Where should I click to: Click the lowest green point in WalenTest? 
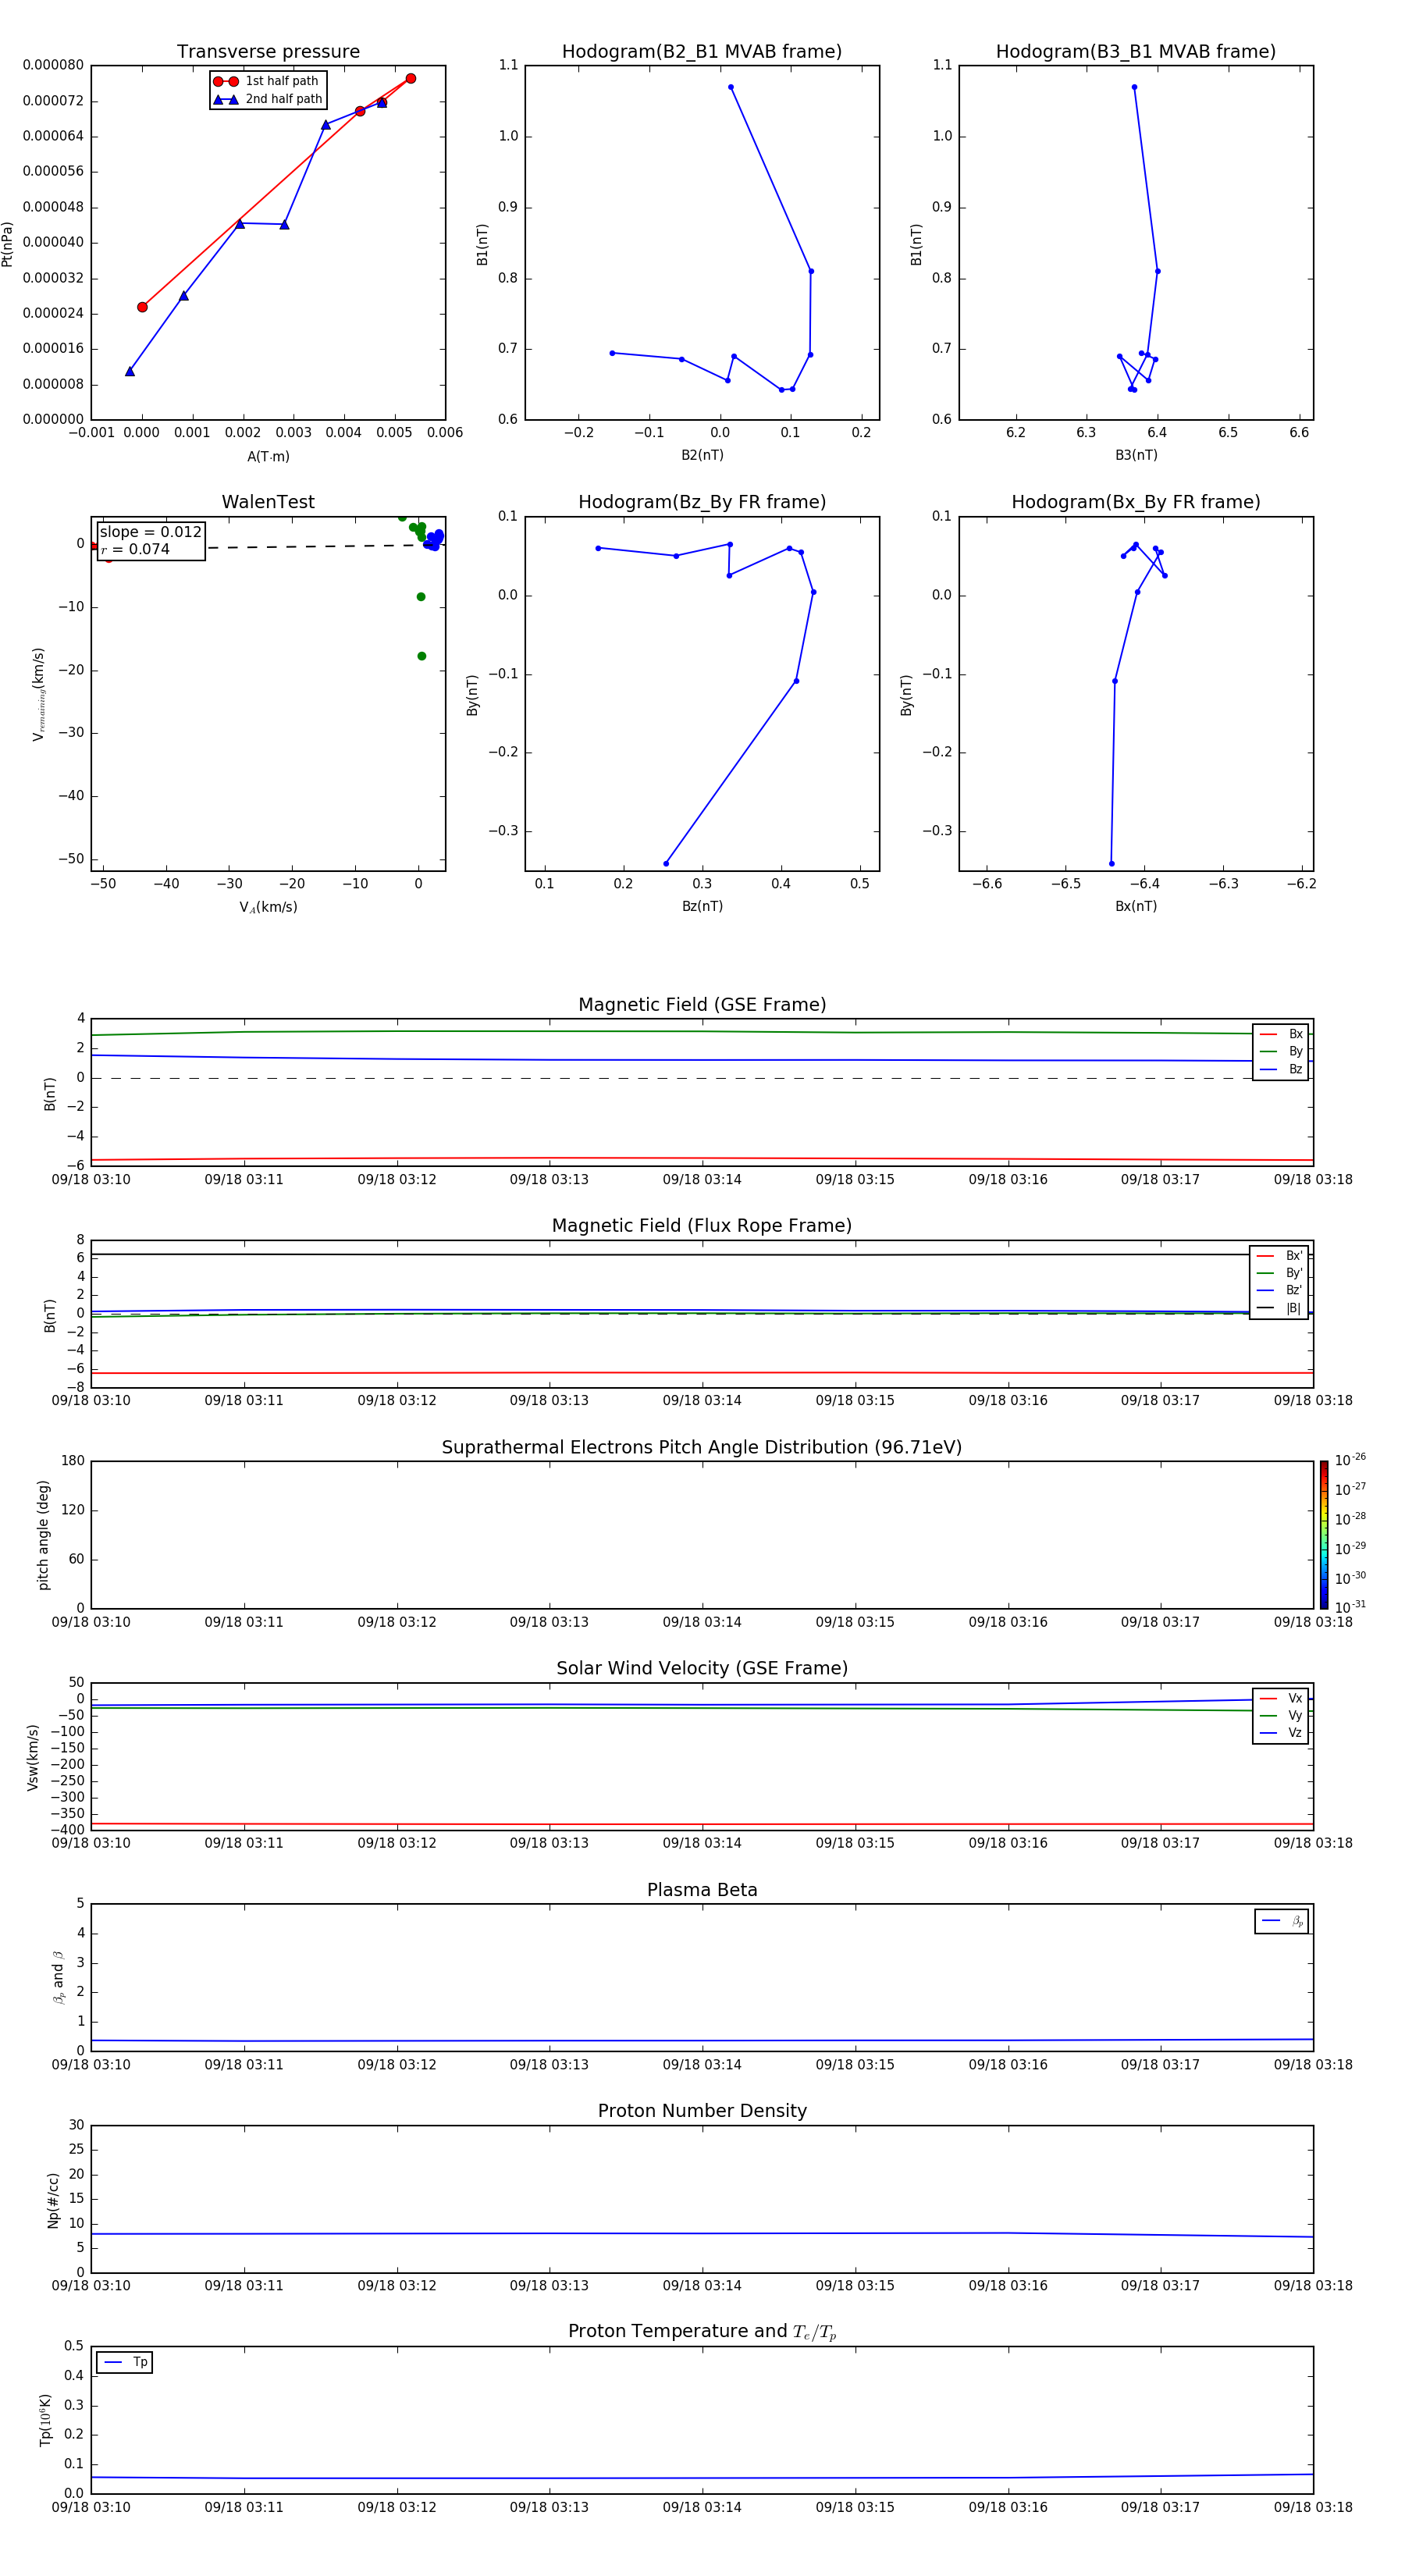[421, 656]
